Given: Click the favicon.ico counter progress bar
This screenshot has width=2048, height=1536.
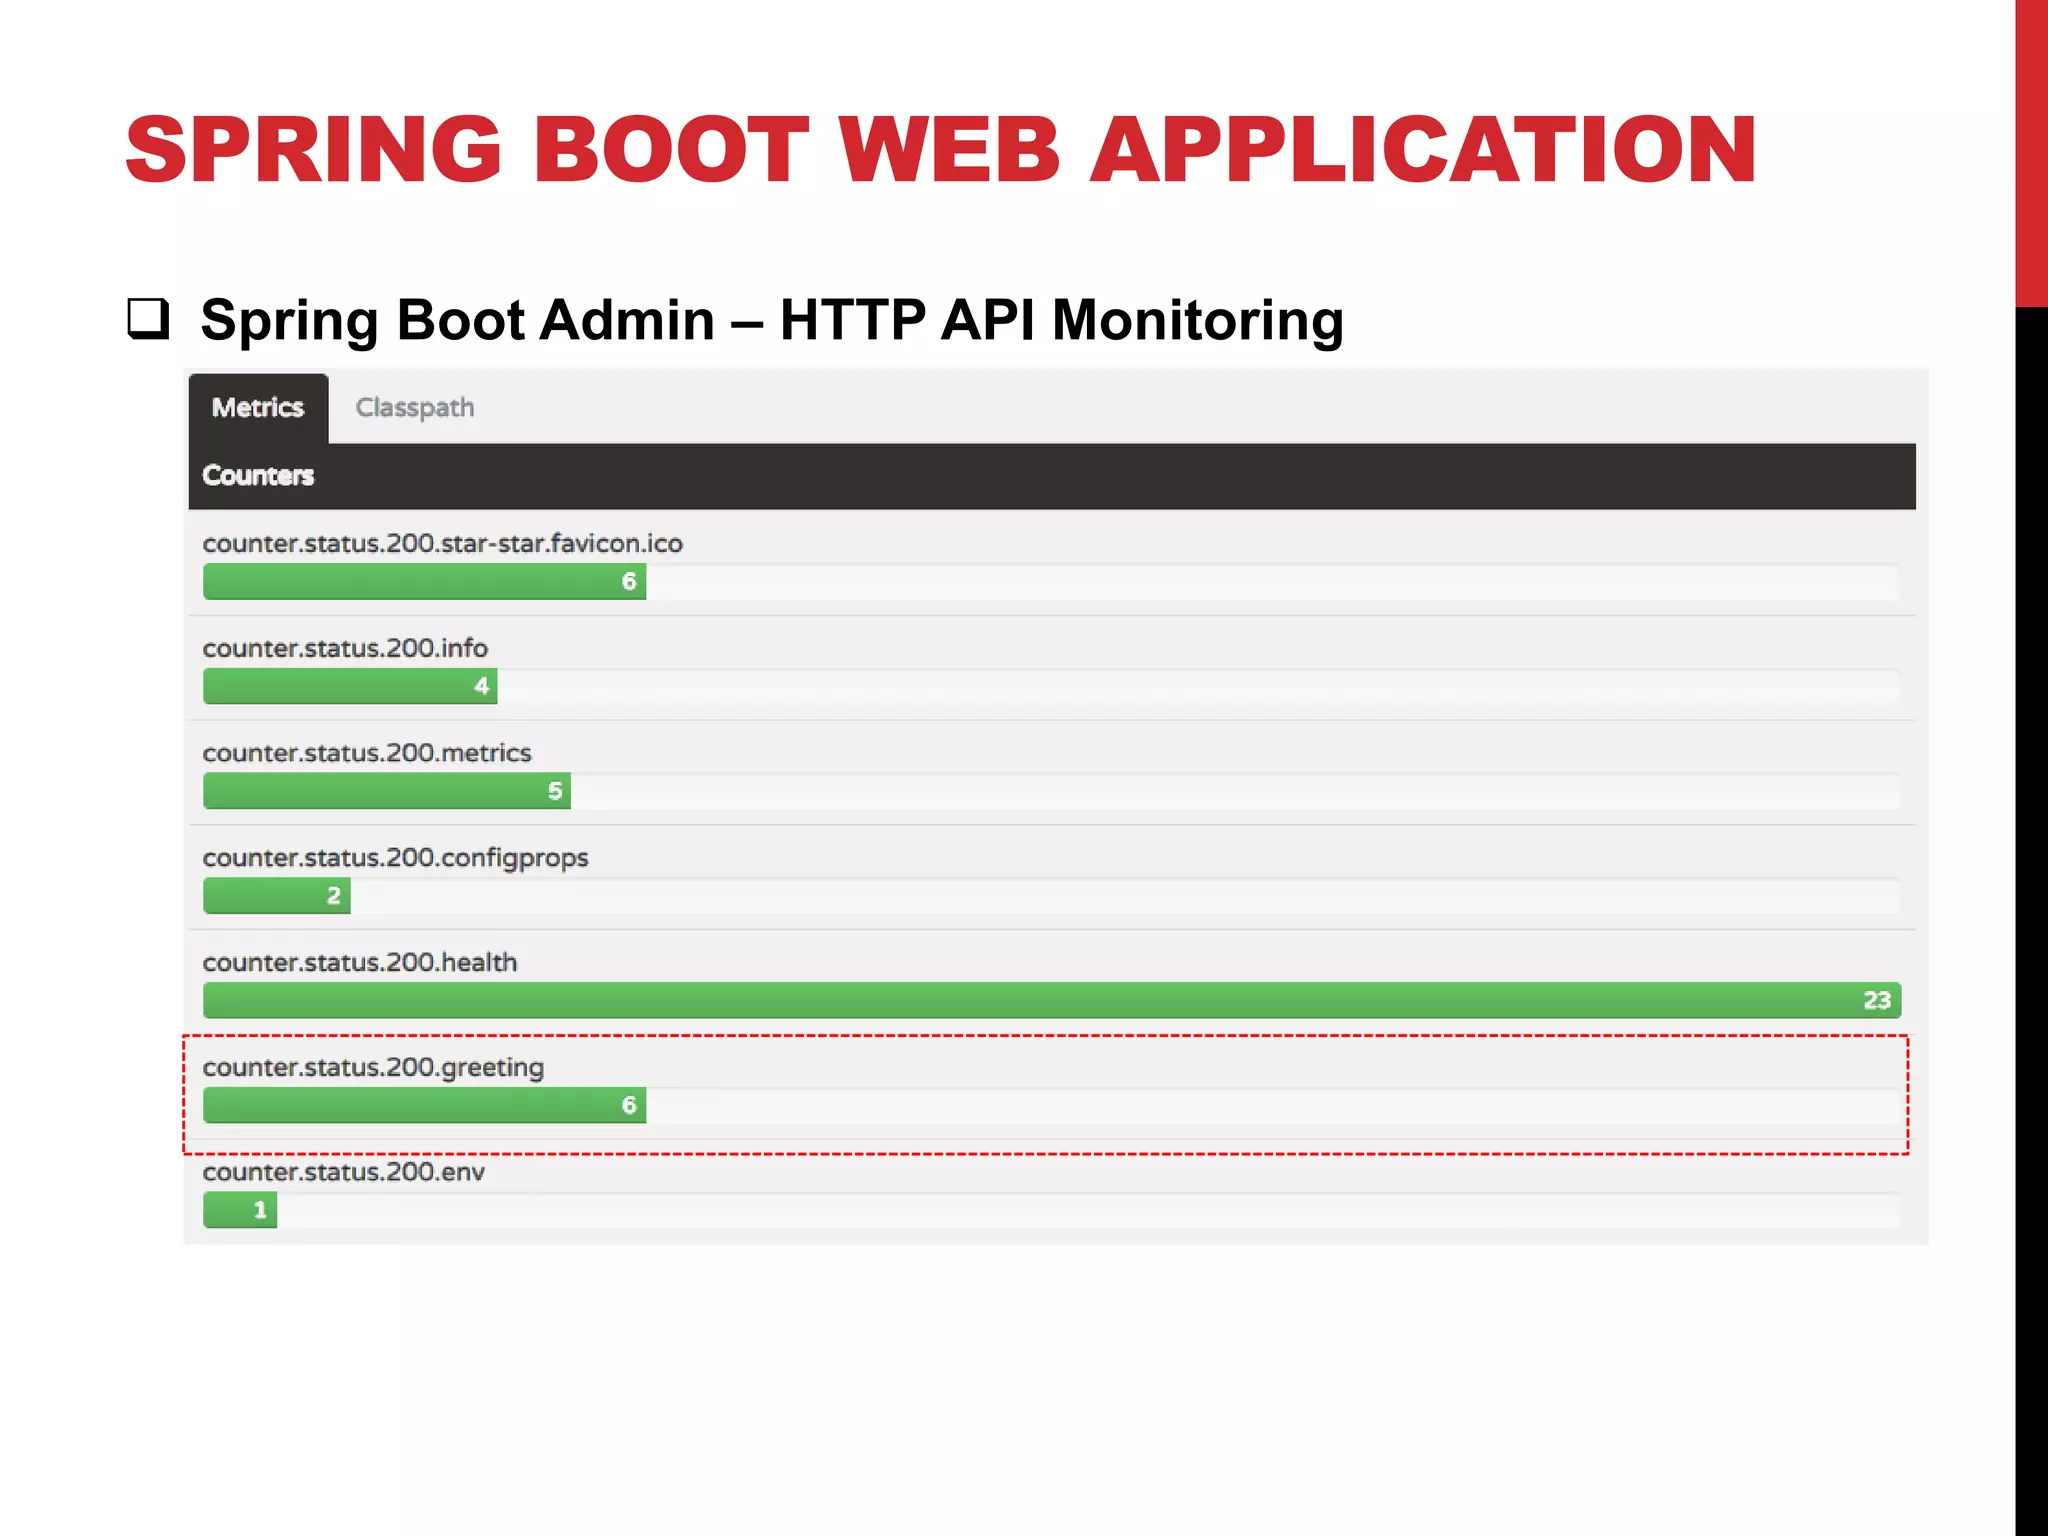Looking at the screenshot, I should coord(424,582).
